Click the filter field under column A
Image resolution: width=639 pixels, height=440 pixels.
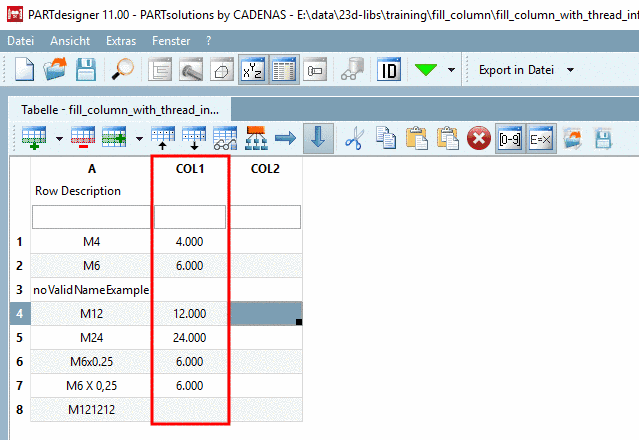pyautogui.click(x=92, y=217)
